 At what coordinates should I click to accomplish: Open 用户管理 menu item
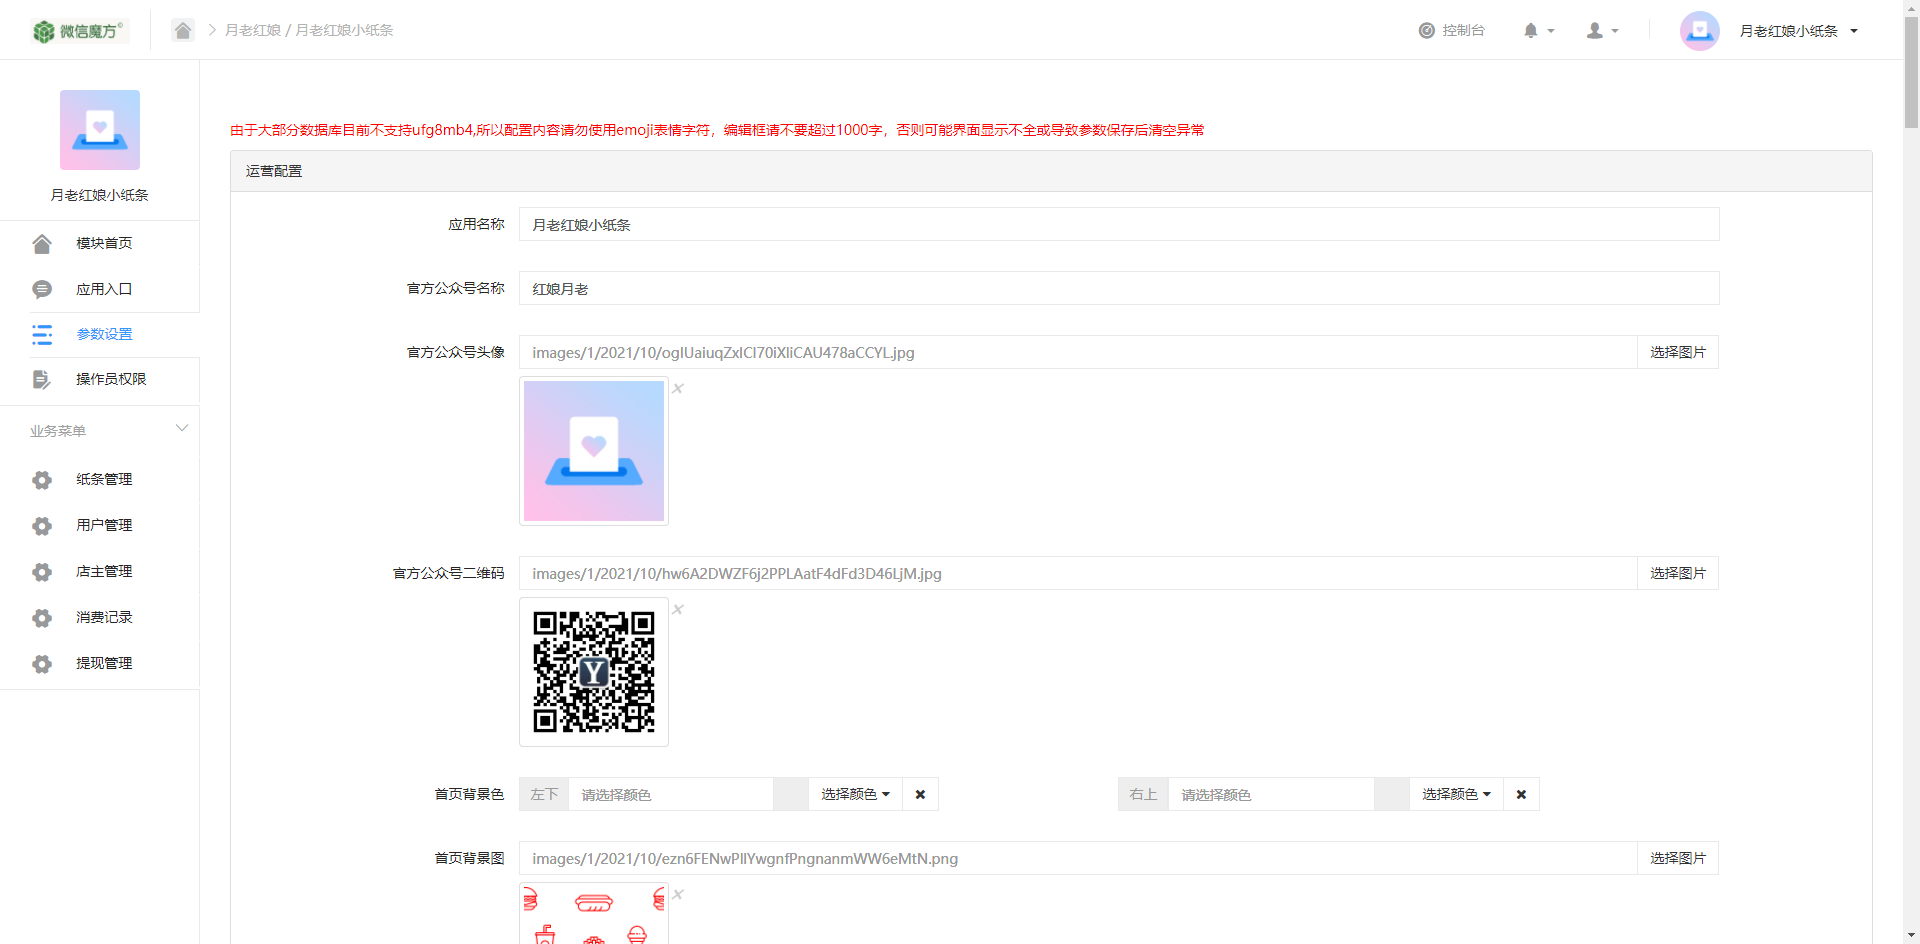pyautogui.click(x=104, y=526)
